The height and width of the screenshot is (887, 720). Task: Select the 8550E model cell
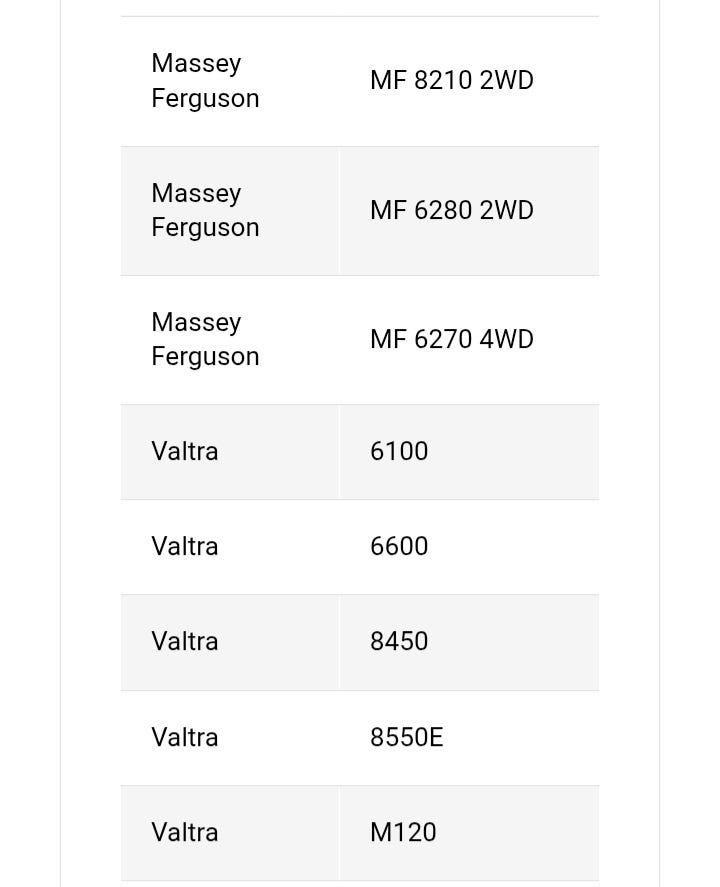point(406,737)
